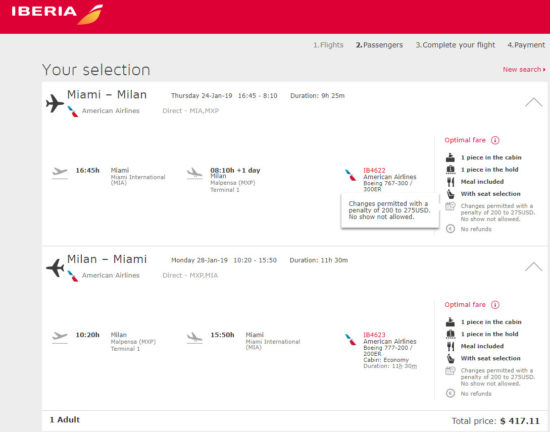
Task: Collapse the Milan – Miami flight details
Action: click(534, 266)
